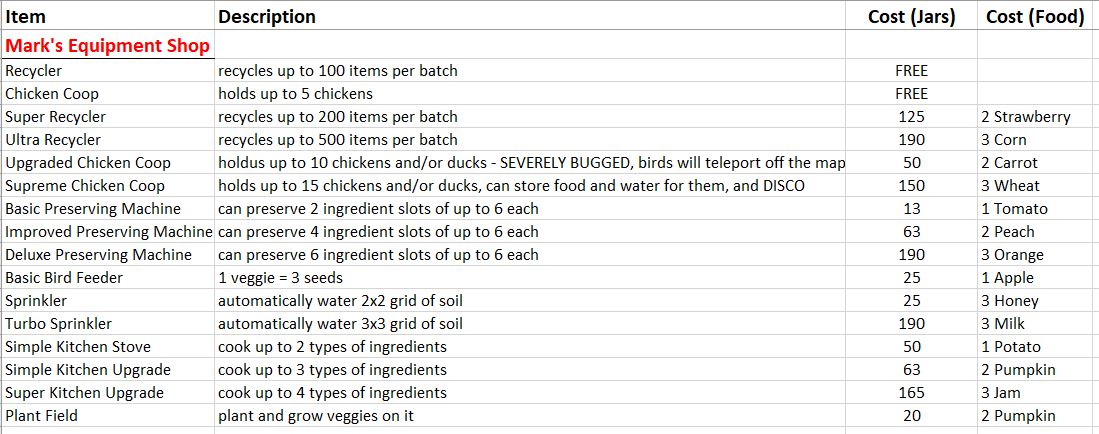Click the red 'Mark's Equipment Shop' title
This screenshot has height=434, width=1099.
(108, 46)
